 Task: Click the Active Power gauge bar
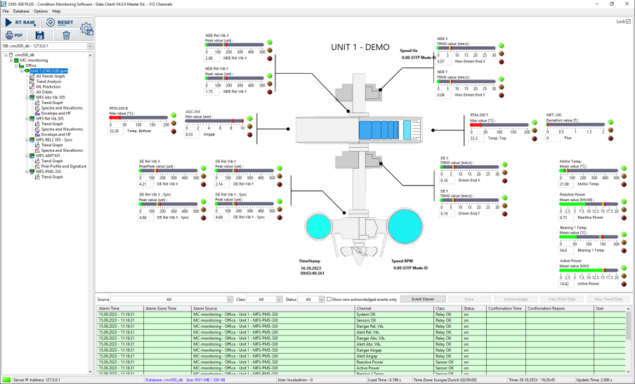tap(589, 270)
